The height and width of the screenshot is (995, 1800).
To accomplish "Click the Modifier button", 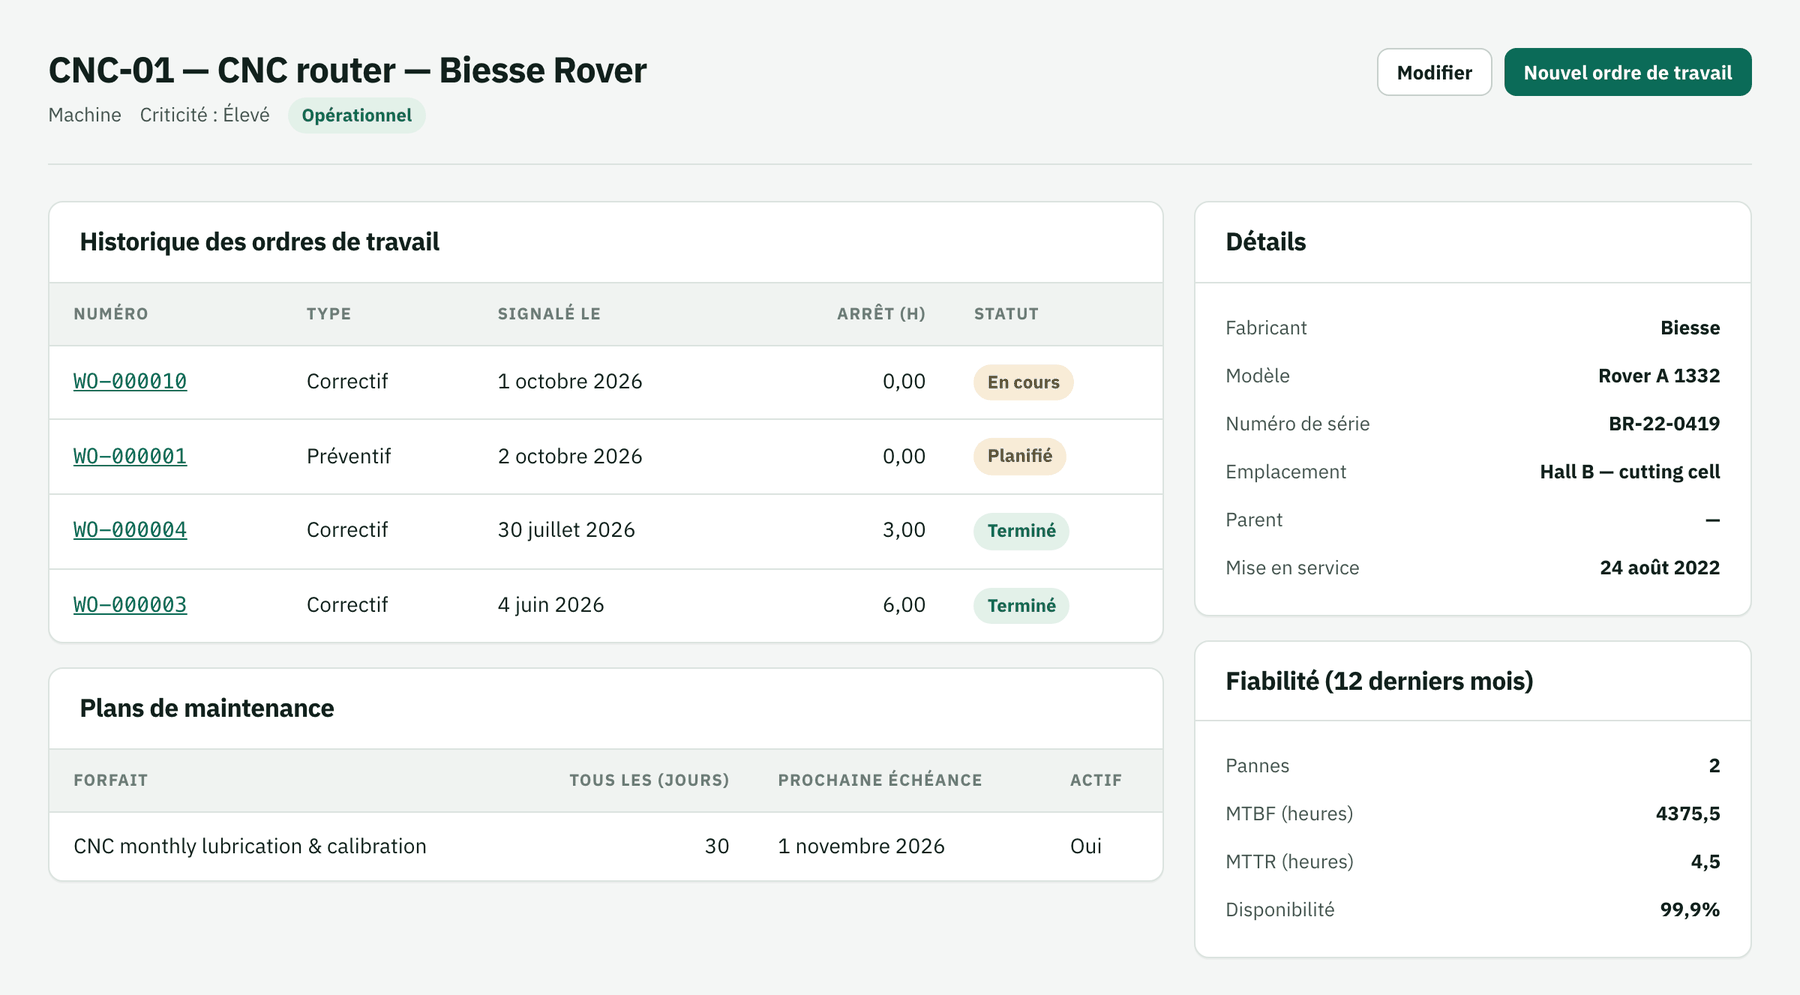I will (x=1434, y=72).
